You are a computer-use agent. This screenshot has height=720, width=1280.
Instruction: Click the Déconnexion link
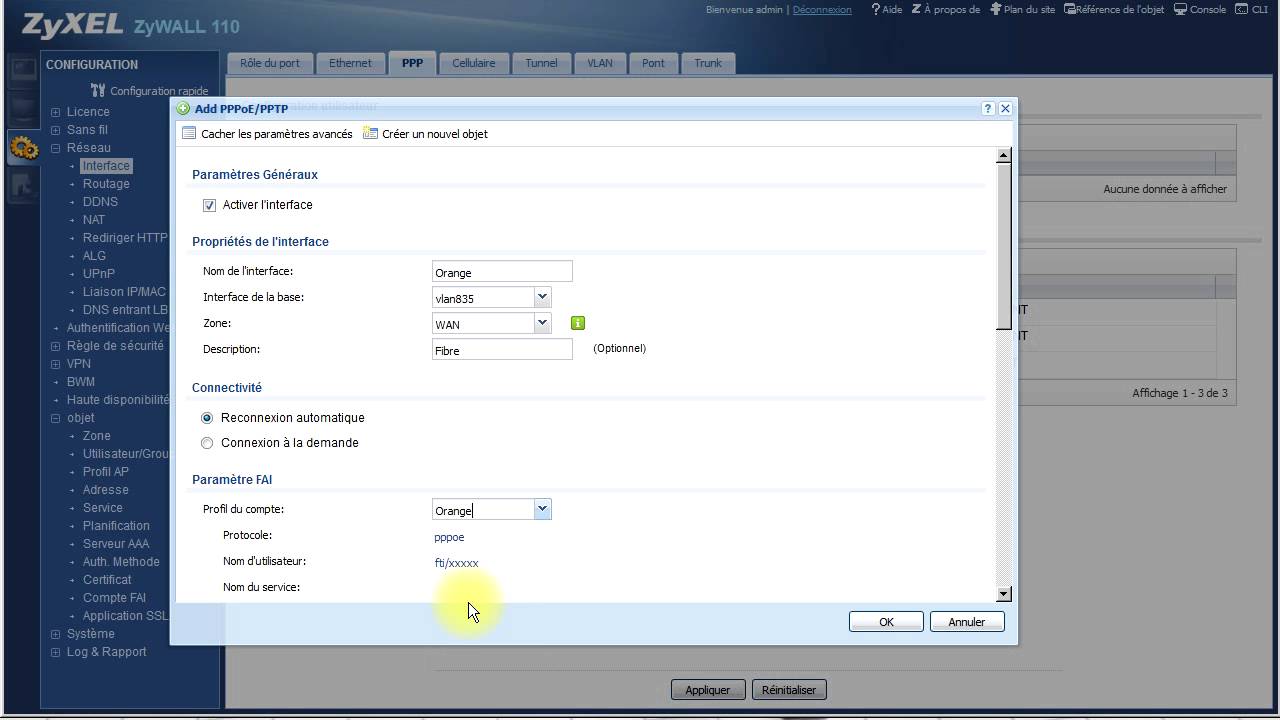coord(822,9)
